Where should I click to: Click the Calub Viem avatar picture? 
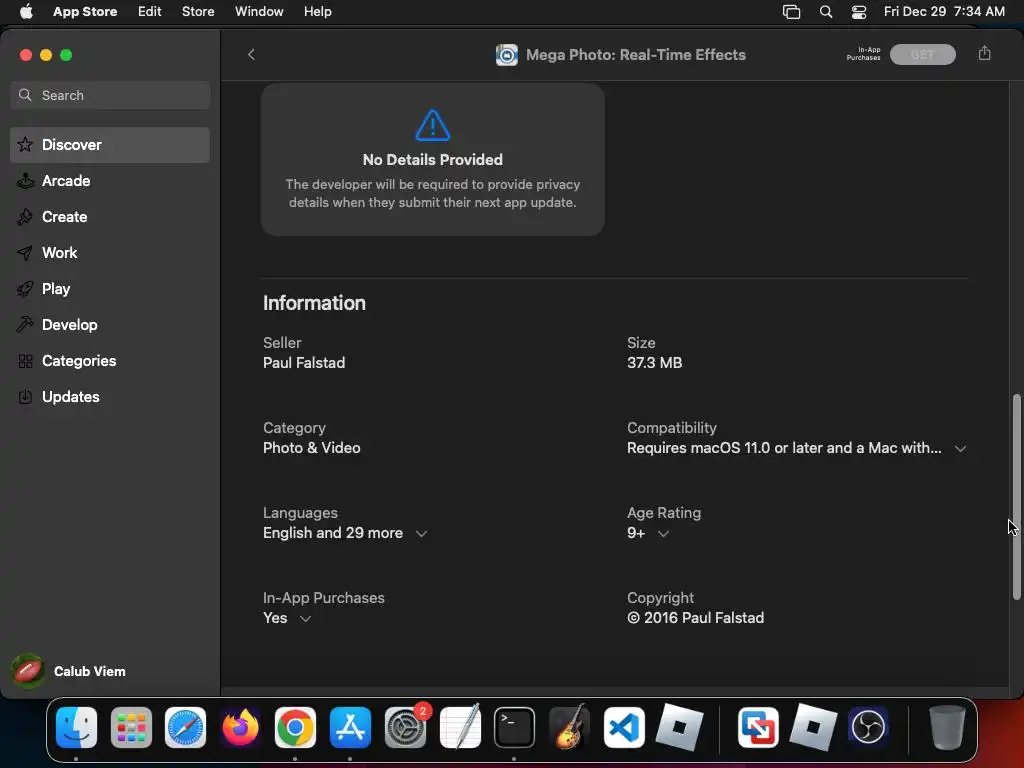27,671
